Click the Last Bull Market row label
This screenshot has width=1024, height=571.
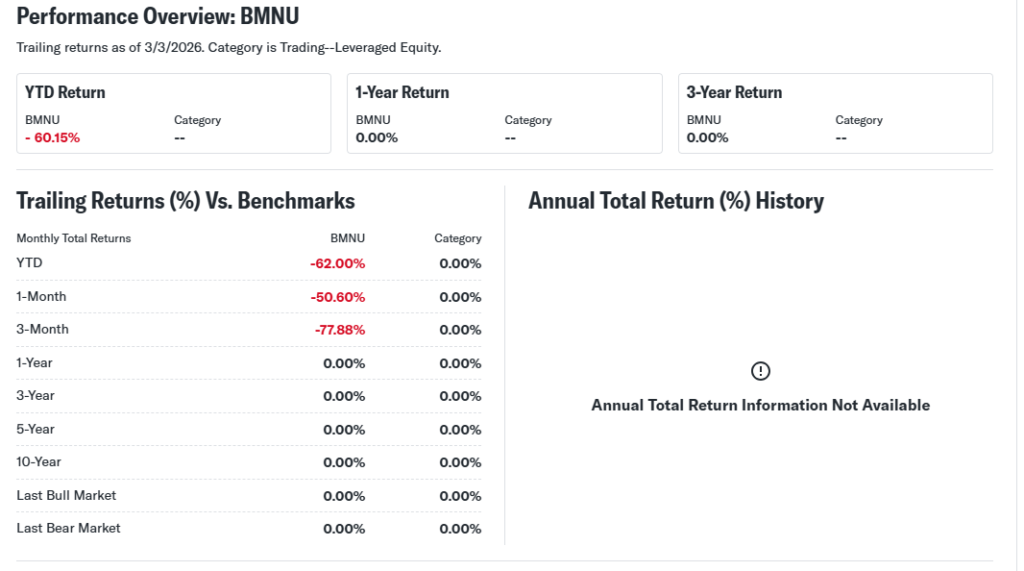click(66, 495)
